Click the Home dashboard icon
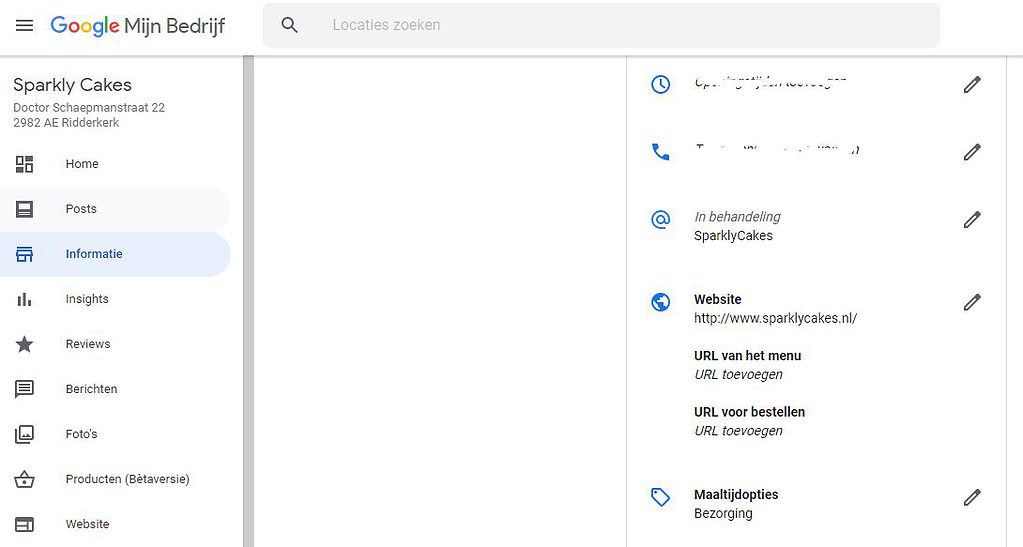1023x547 pixels. (x=24, y=164)
